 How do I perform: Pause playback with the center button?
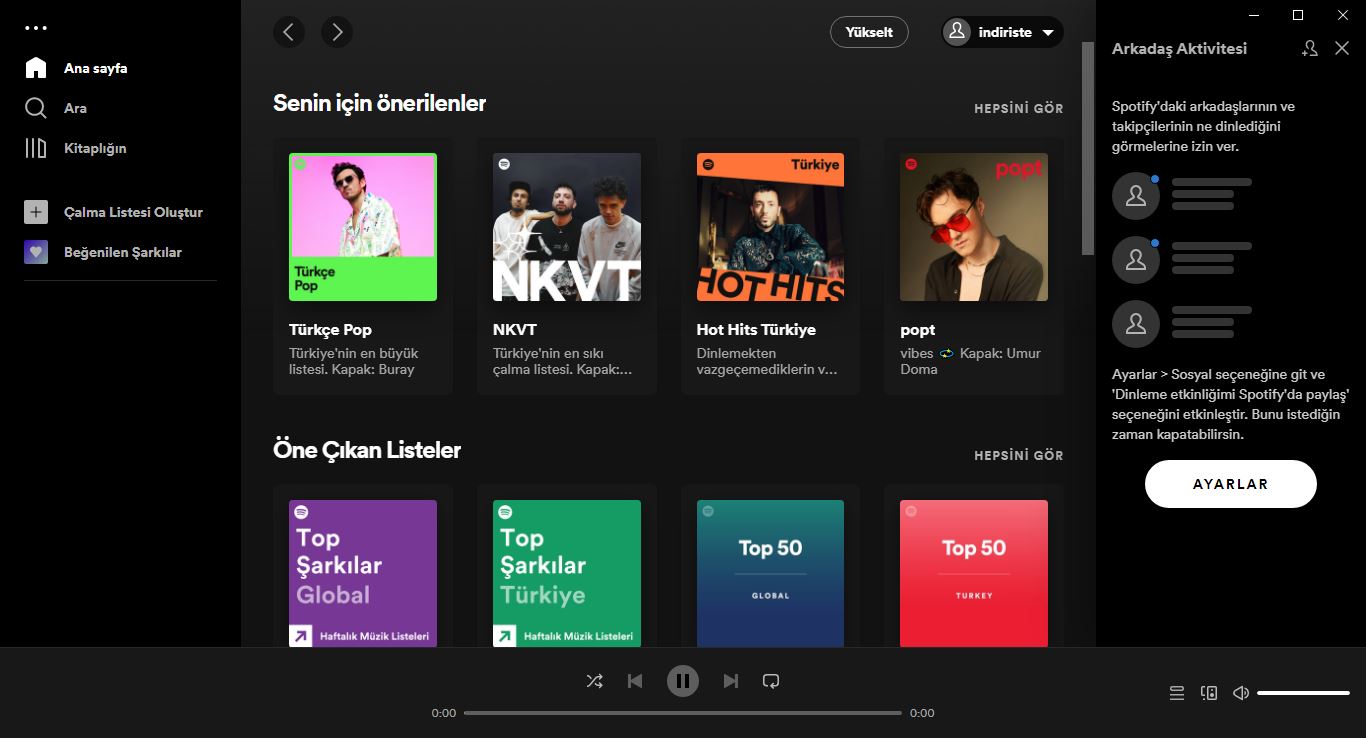click(683, 681)
